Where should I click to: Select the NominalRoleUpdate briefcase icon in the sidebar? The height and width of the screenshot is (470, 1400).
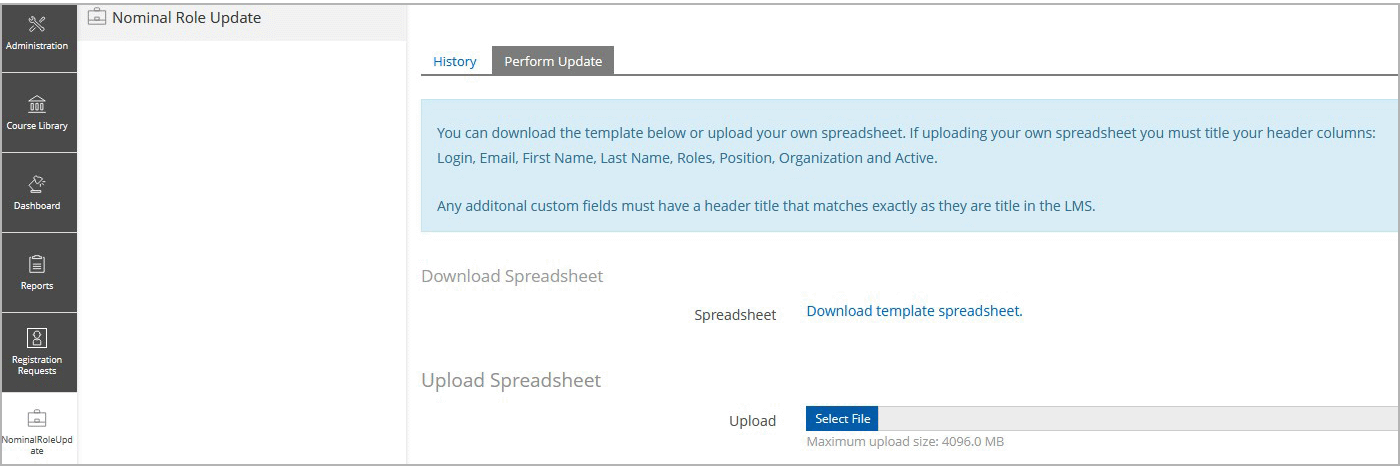(x=37, y=418)
